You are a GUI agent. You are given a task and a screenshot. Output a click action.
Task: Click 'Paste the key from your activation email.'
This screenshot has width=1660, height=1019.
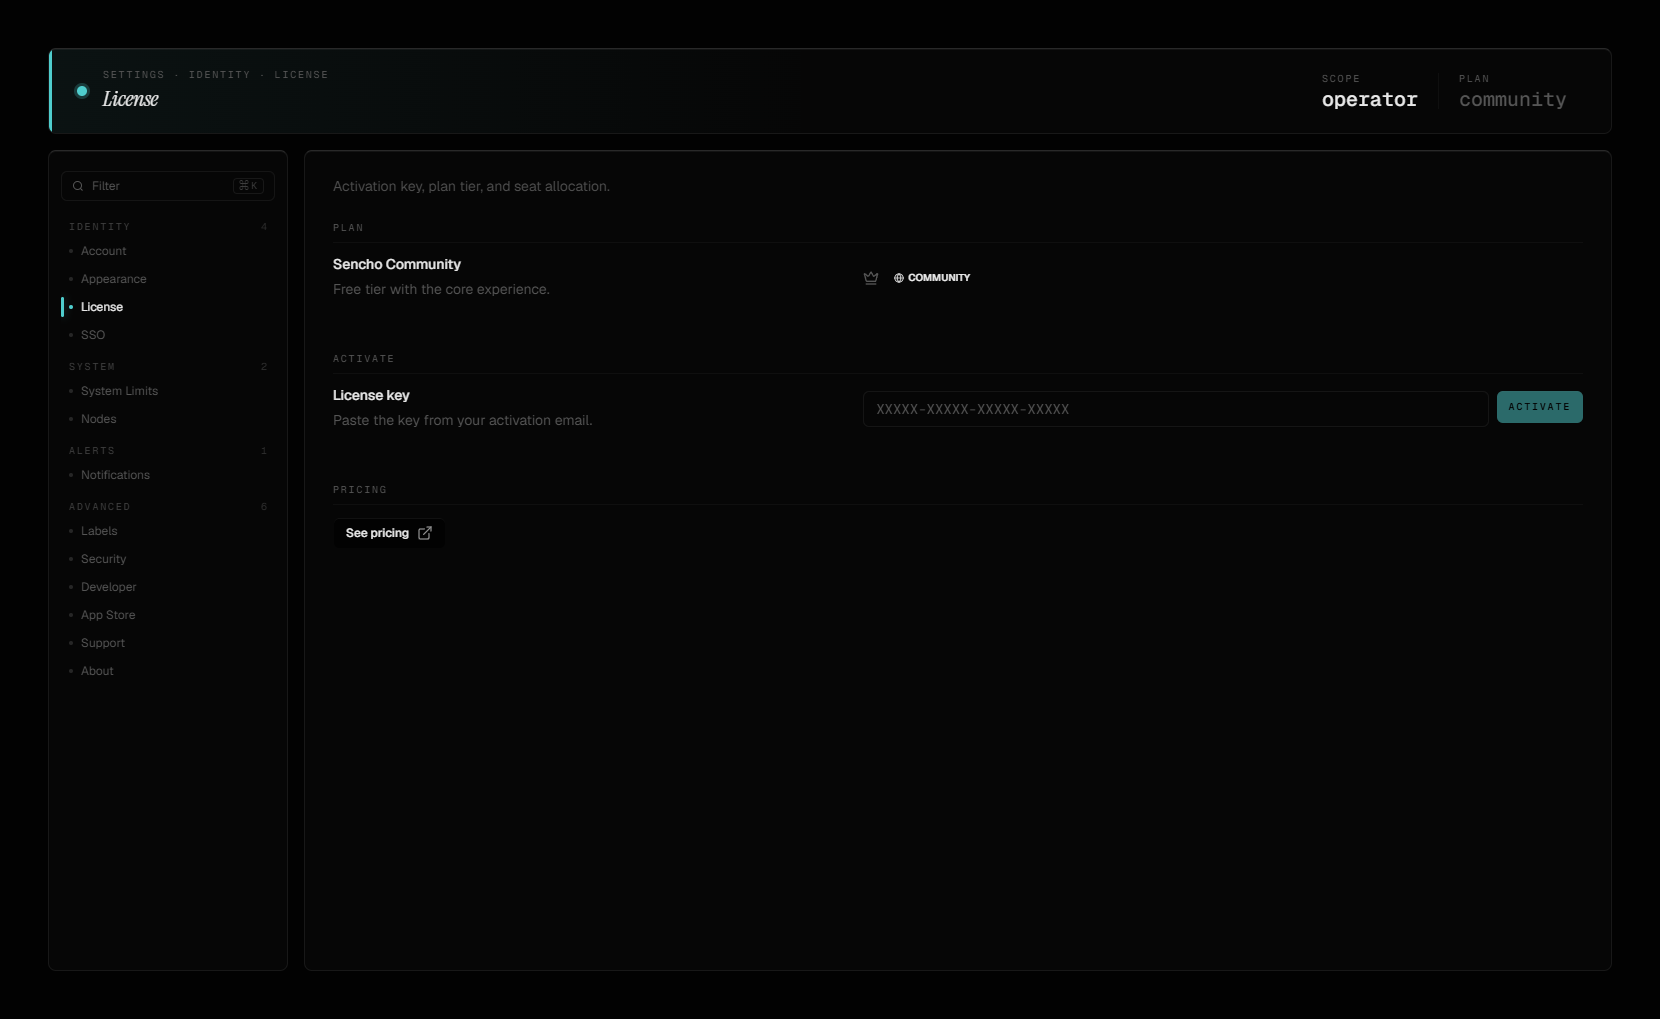(463, 420)
